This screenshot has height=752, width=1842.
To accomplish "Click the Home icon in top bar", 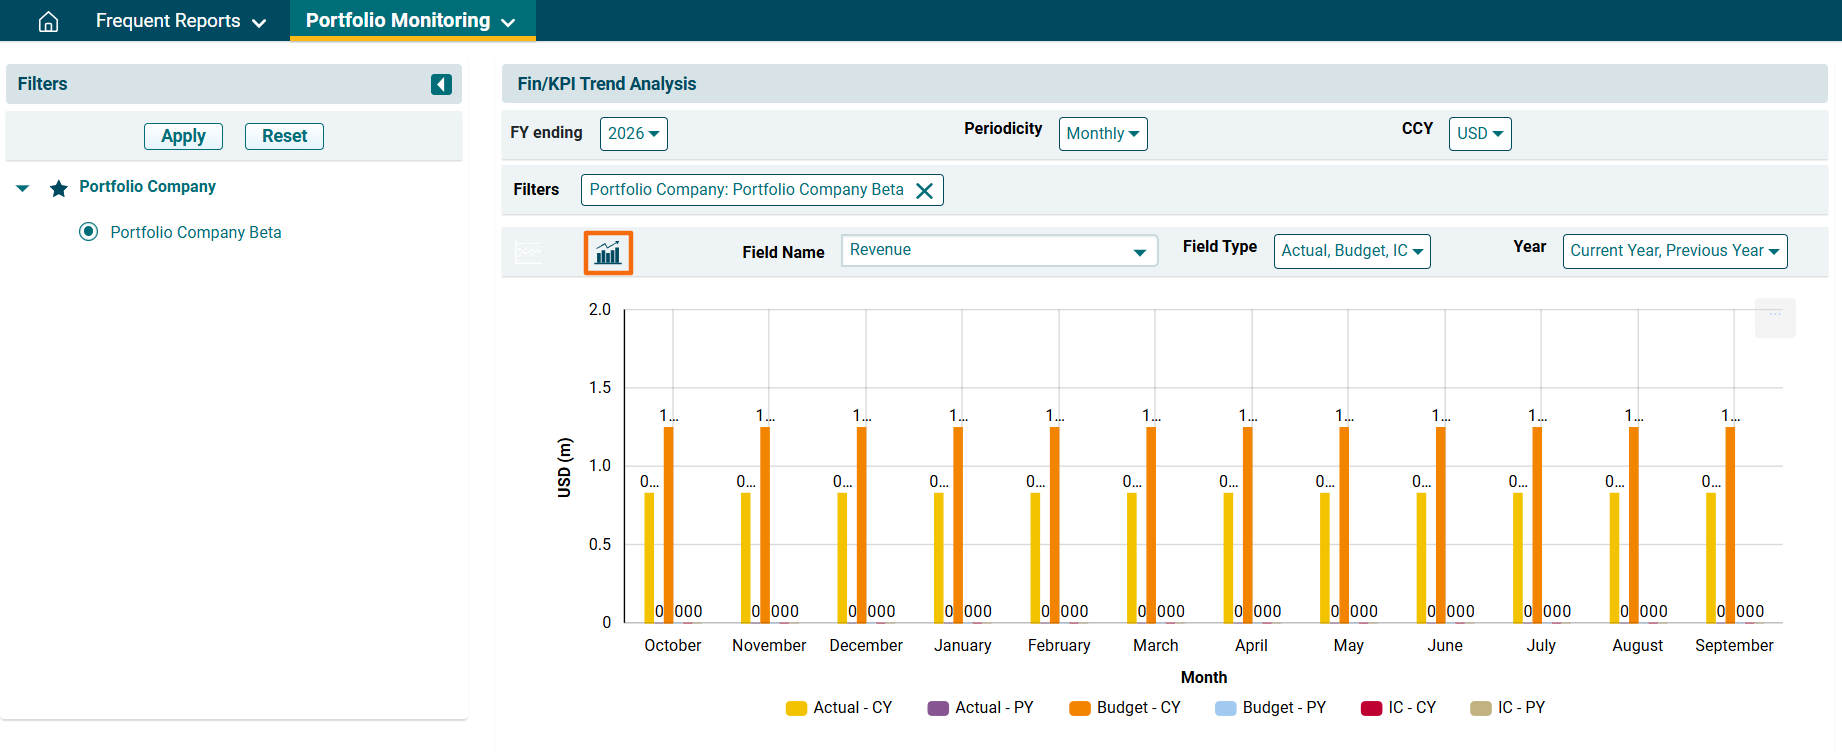I will tap(48, 21).
